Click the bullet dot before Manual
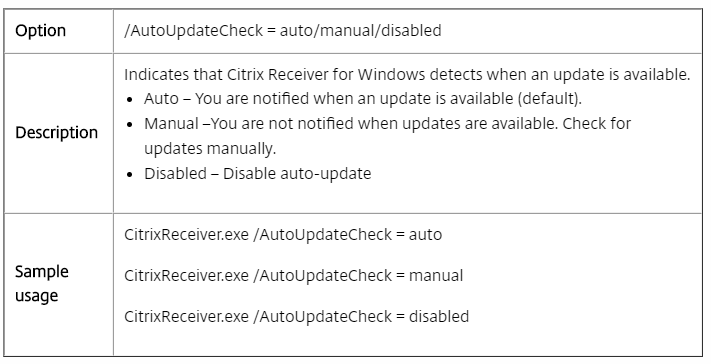This screenshot has width=711, height=364. pyautogui.click(x=131, y=125)
